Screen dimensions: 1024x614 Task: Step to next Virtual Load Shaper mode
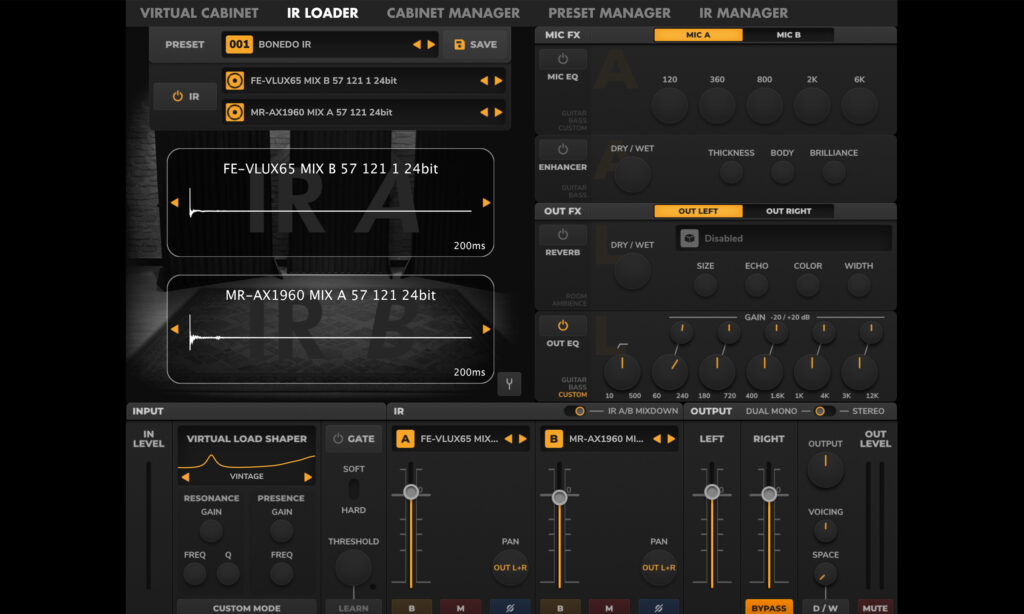[x=308, y=477]
